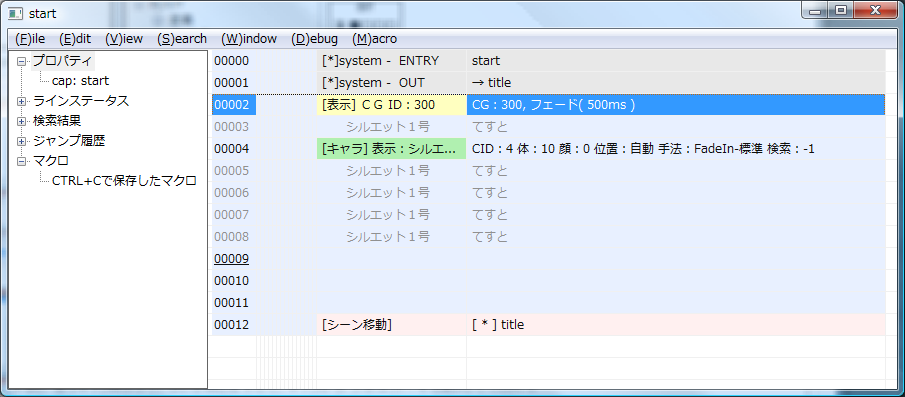Open the (S)earch menu
Viewport: 905px width, 397px height.
coord(182,39)
